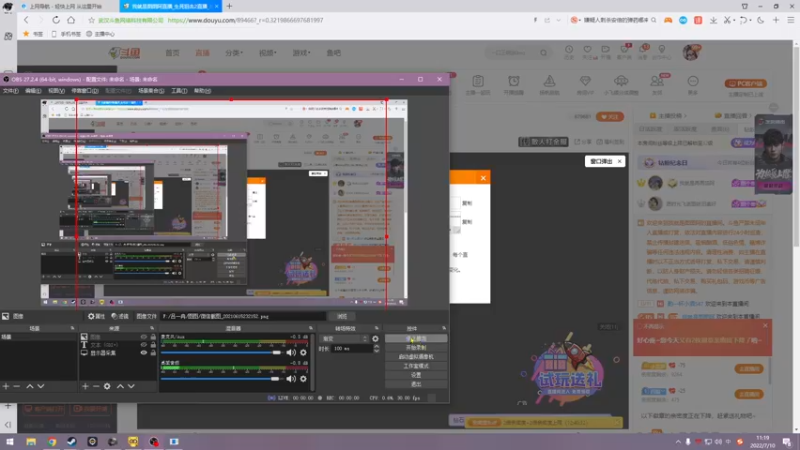Screen dimensions: 800x450
Task: Lock the Display Capture source
Action: pos(153,353)
